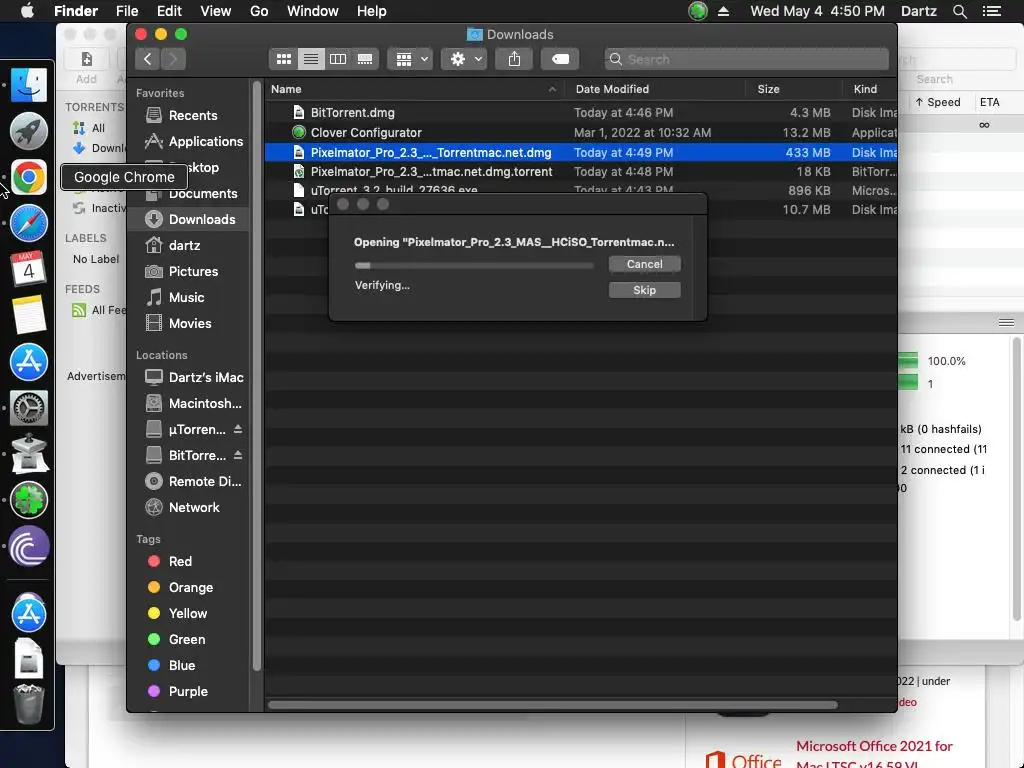Screen dimensions: 1024x768
Task: Switch Finder to column view
Action: 338,59
